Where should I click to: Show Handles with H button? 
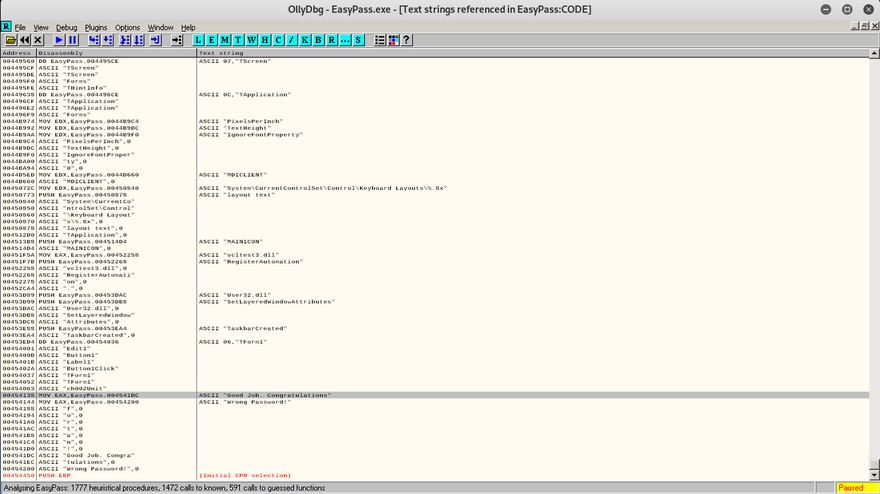pyautogui.click(x=265, y=40)
